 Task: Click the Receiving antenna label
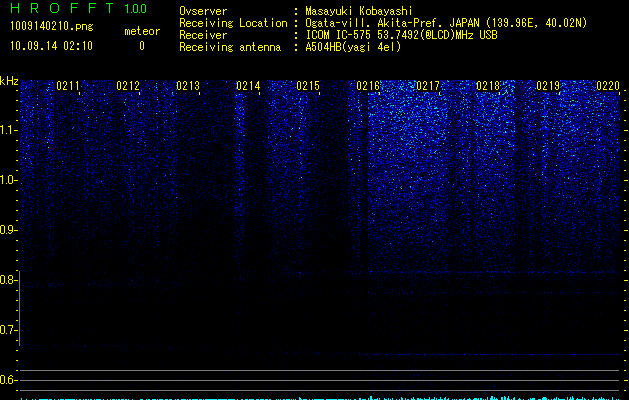pos(230,47)
